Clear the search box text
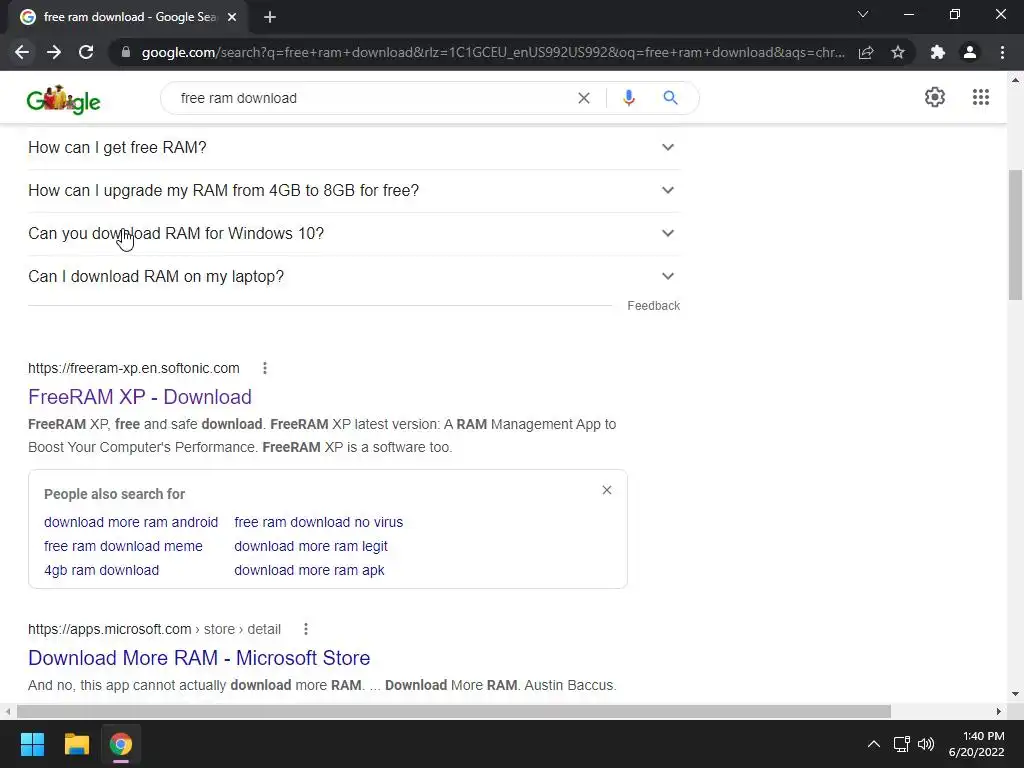The width and height of the screenshot is (1024, 768). 584,98
